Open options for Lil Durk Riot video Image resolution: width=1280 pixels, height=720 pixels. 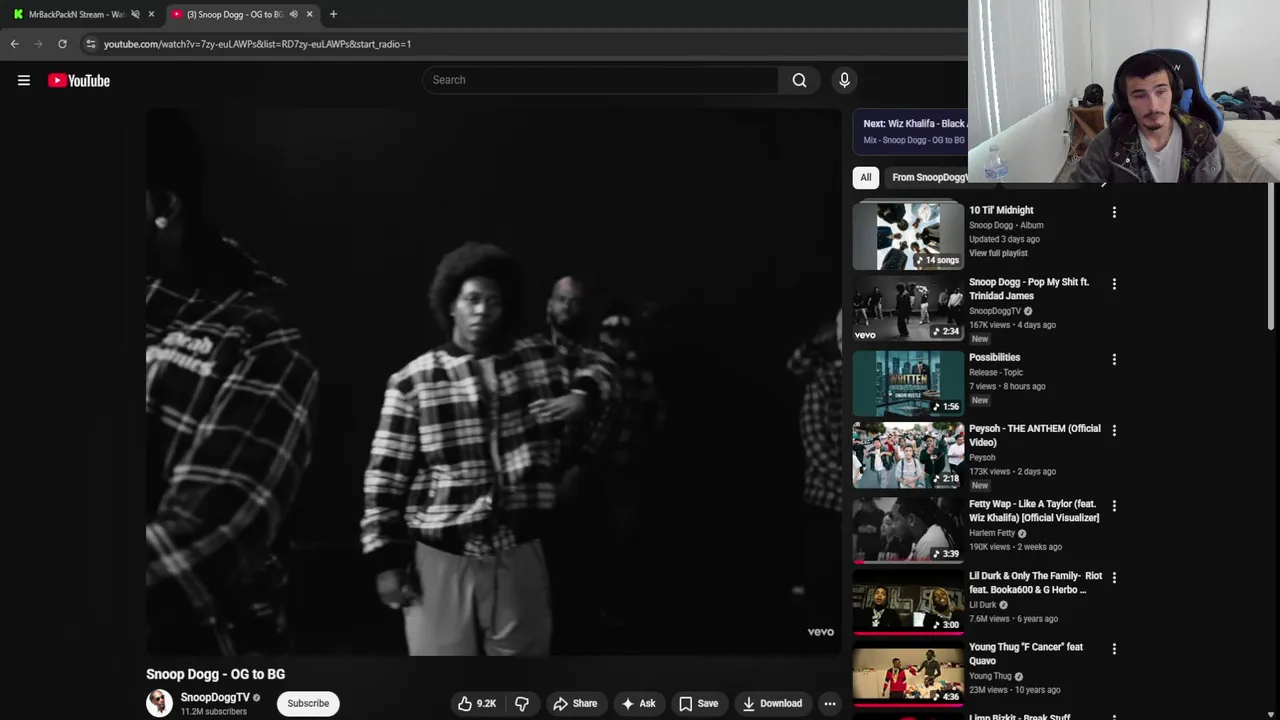[1114, 578]
